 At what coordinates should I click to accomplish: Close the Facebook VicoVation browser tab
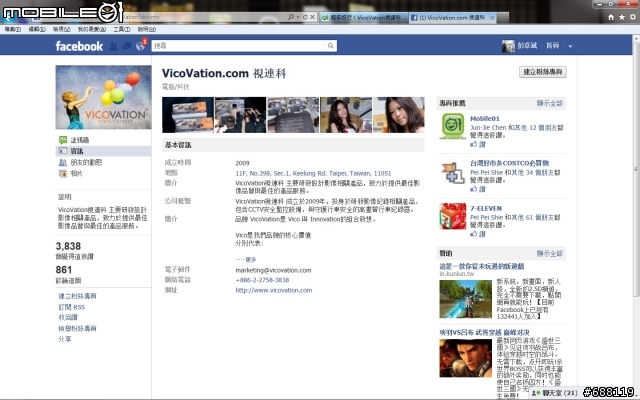pos(492,18)
